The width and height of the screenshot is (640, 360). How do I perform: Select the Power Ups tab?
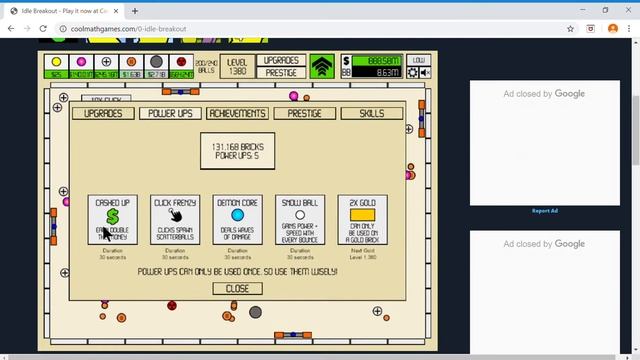tap(170, 113)
